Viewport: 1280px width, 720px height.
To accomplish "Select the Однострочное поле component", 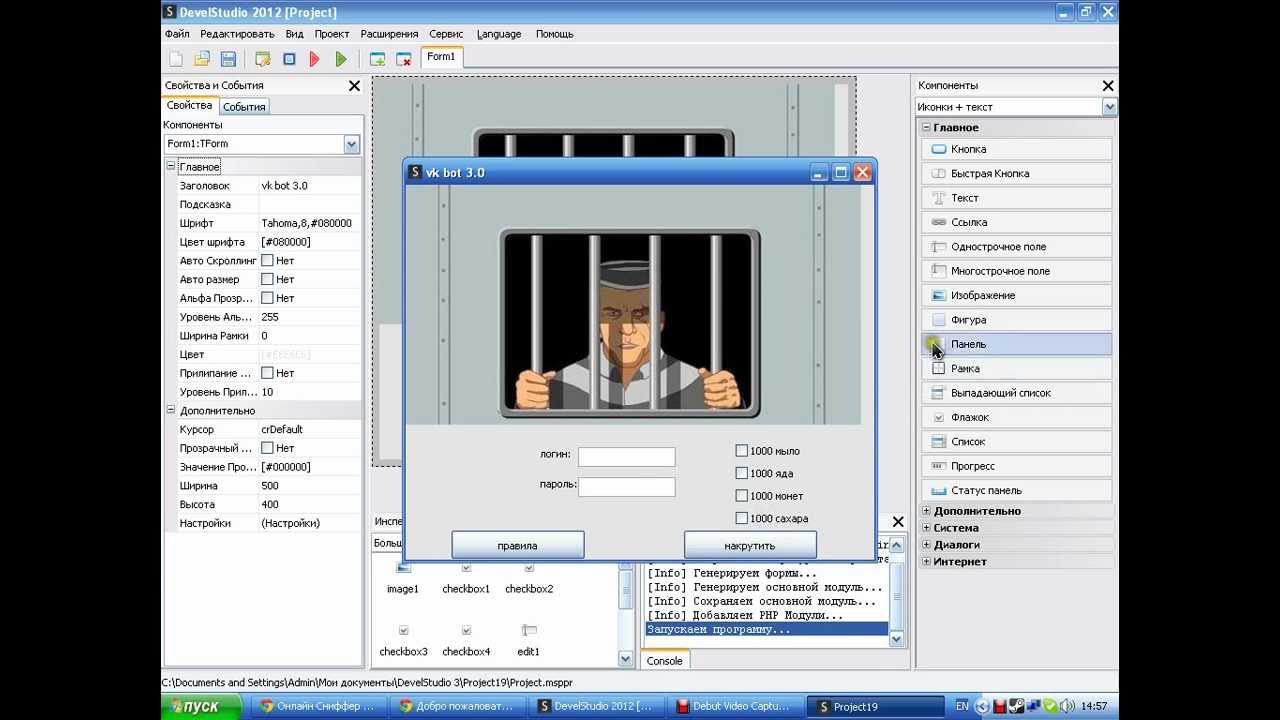I will 1016,247.
